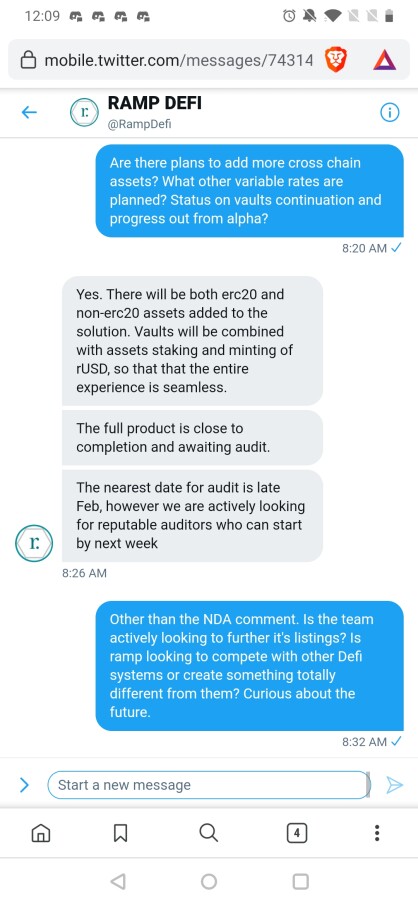Select the 'full product is close' message bubble
Screen dimensions: 418x906
click(192, 437)
